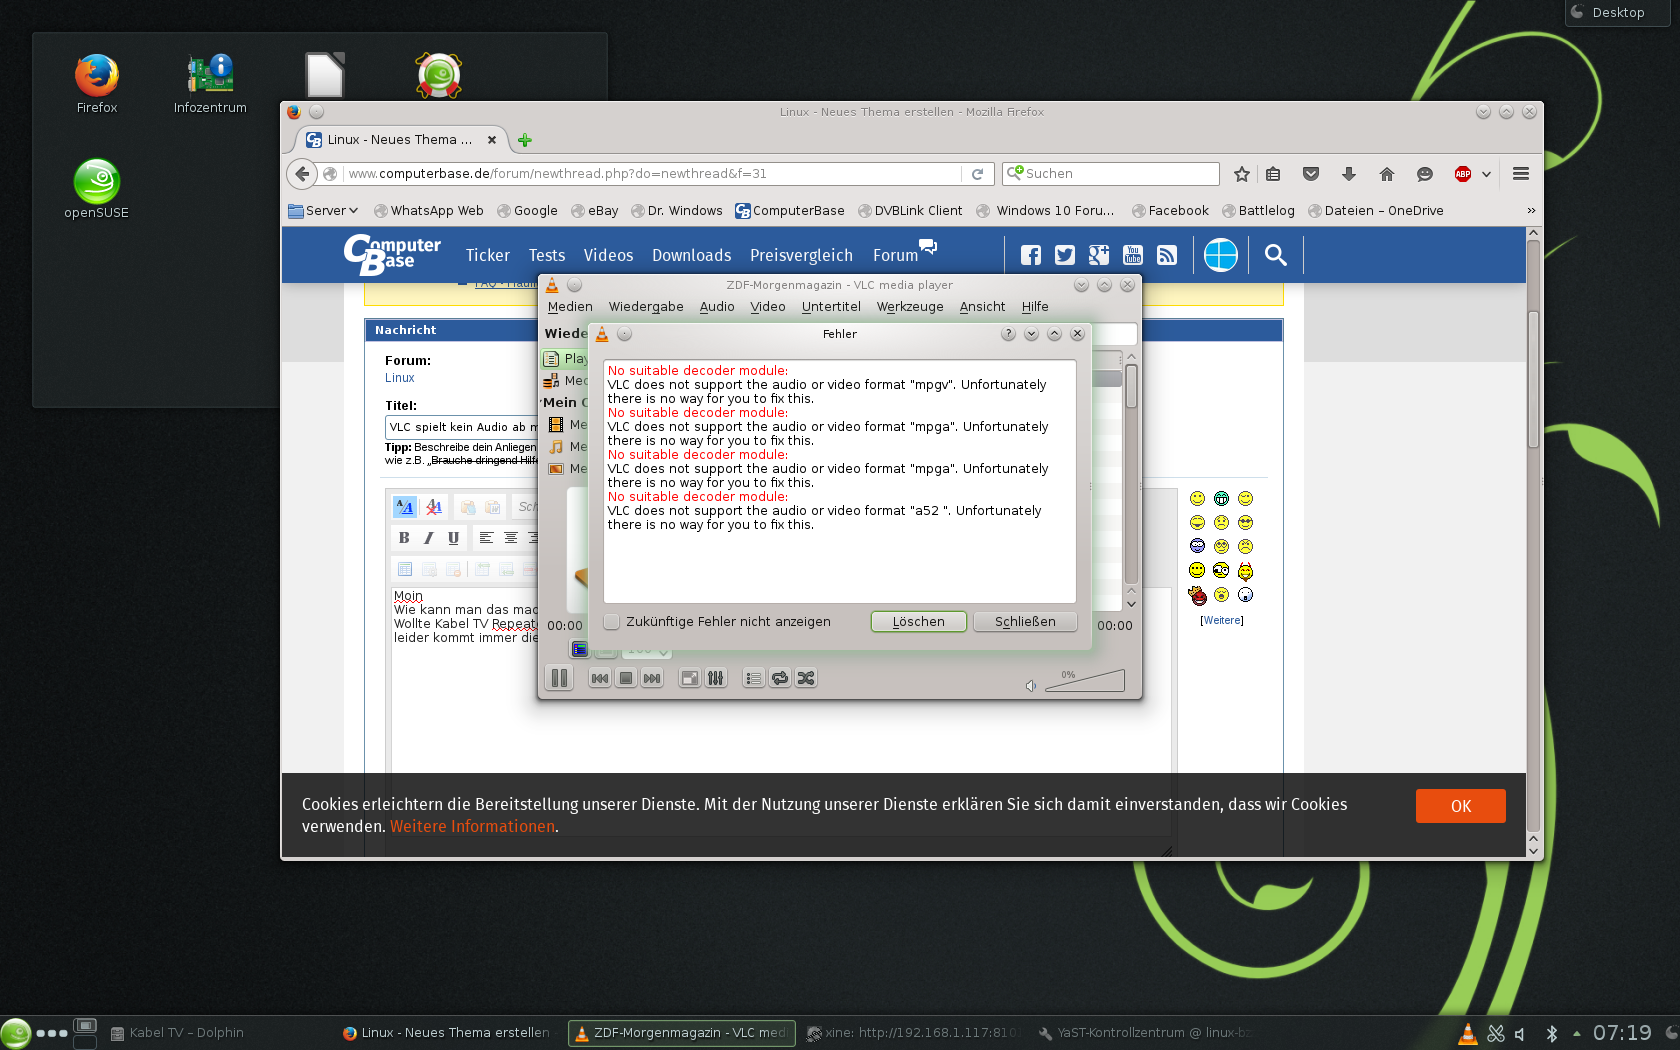Click the Firefox URL address bar
1680x1050 pixels.
tap(653, 174)
